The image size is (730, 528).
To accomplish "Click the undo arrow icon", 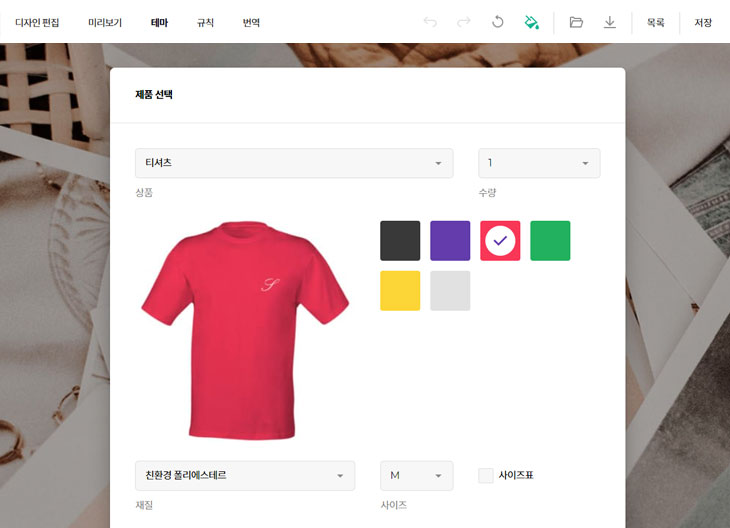I will [430, 22].
